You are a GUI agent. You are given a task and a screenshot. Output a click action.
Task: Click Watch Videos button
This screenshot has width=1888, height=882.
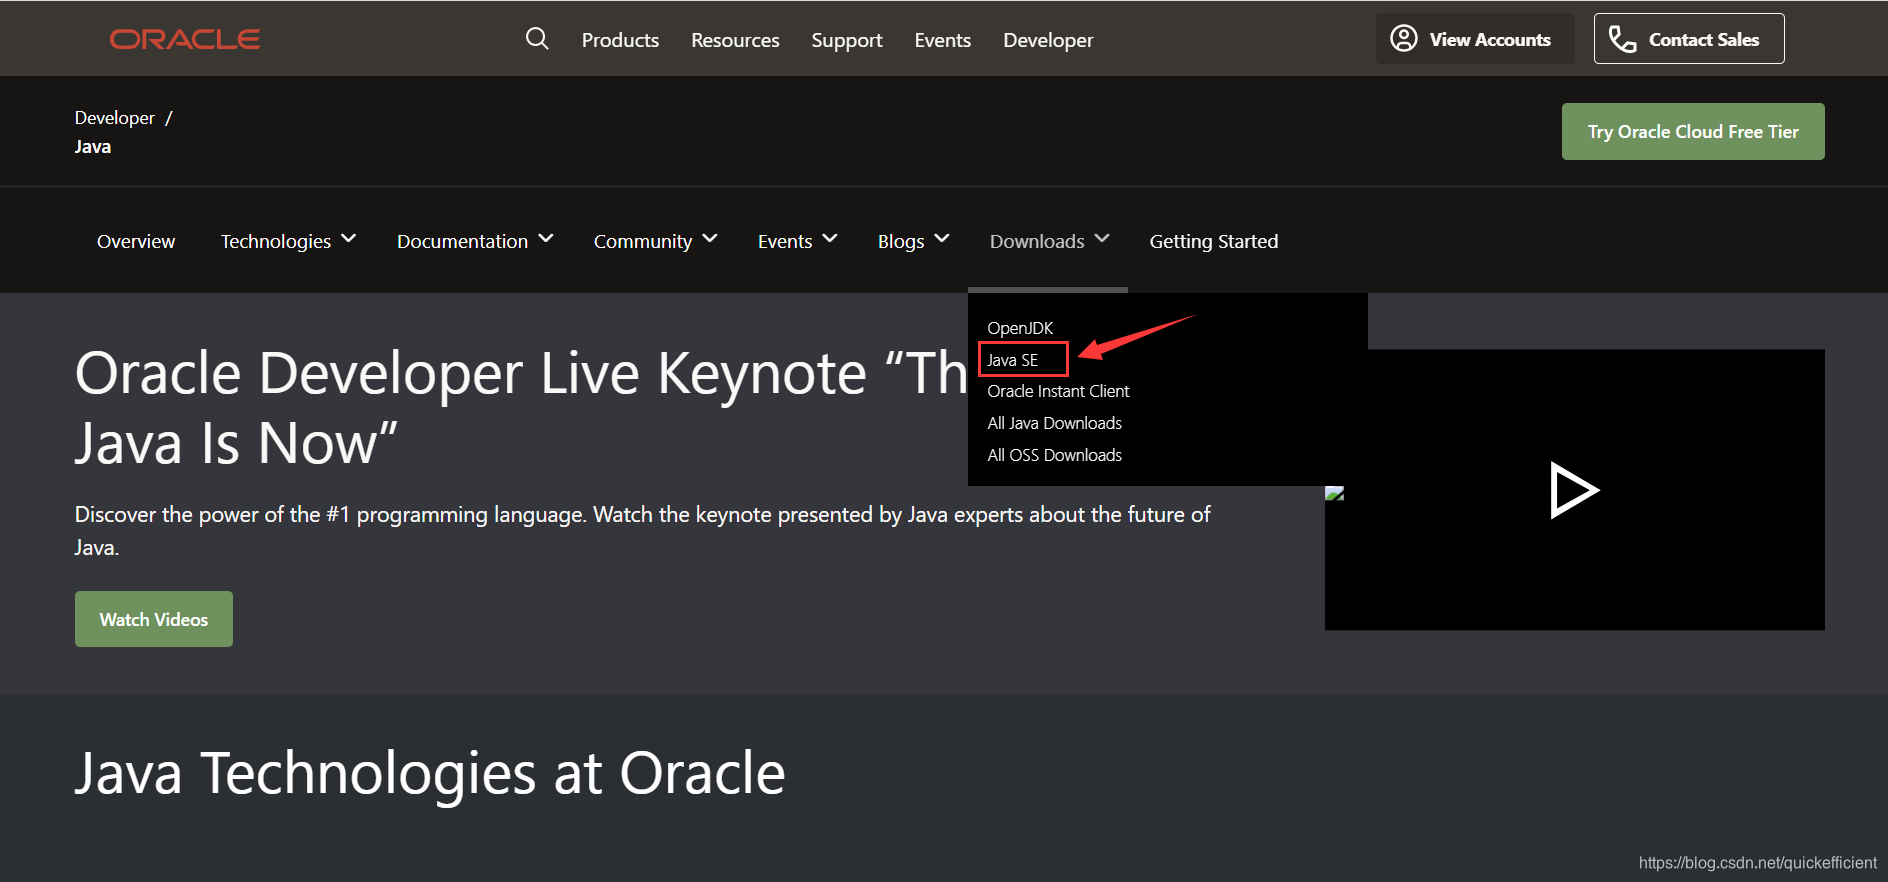tap(154, 619)
